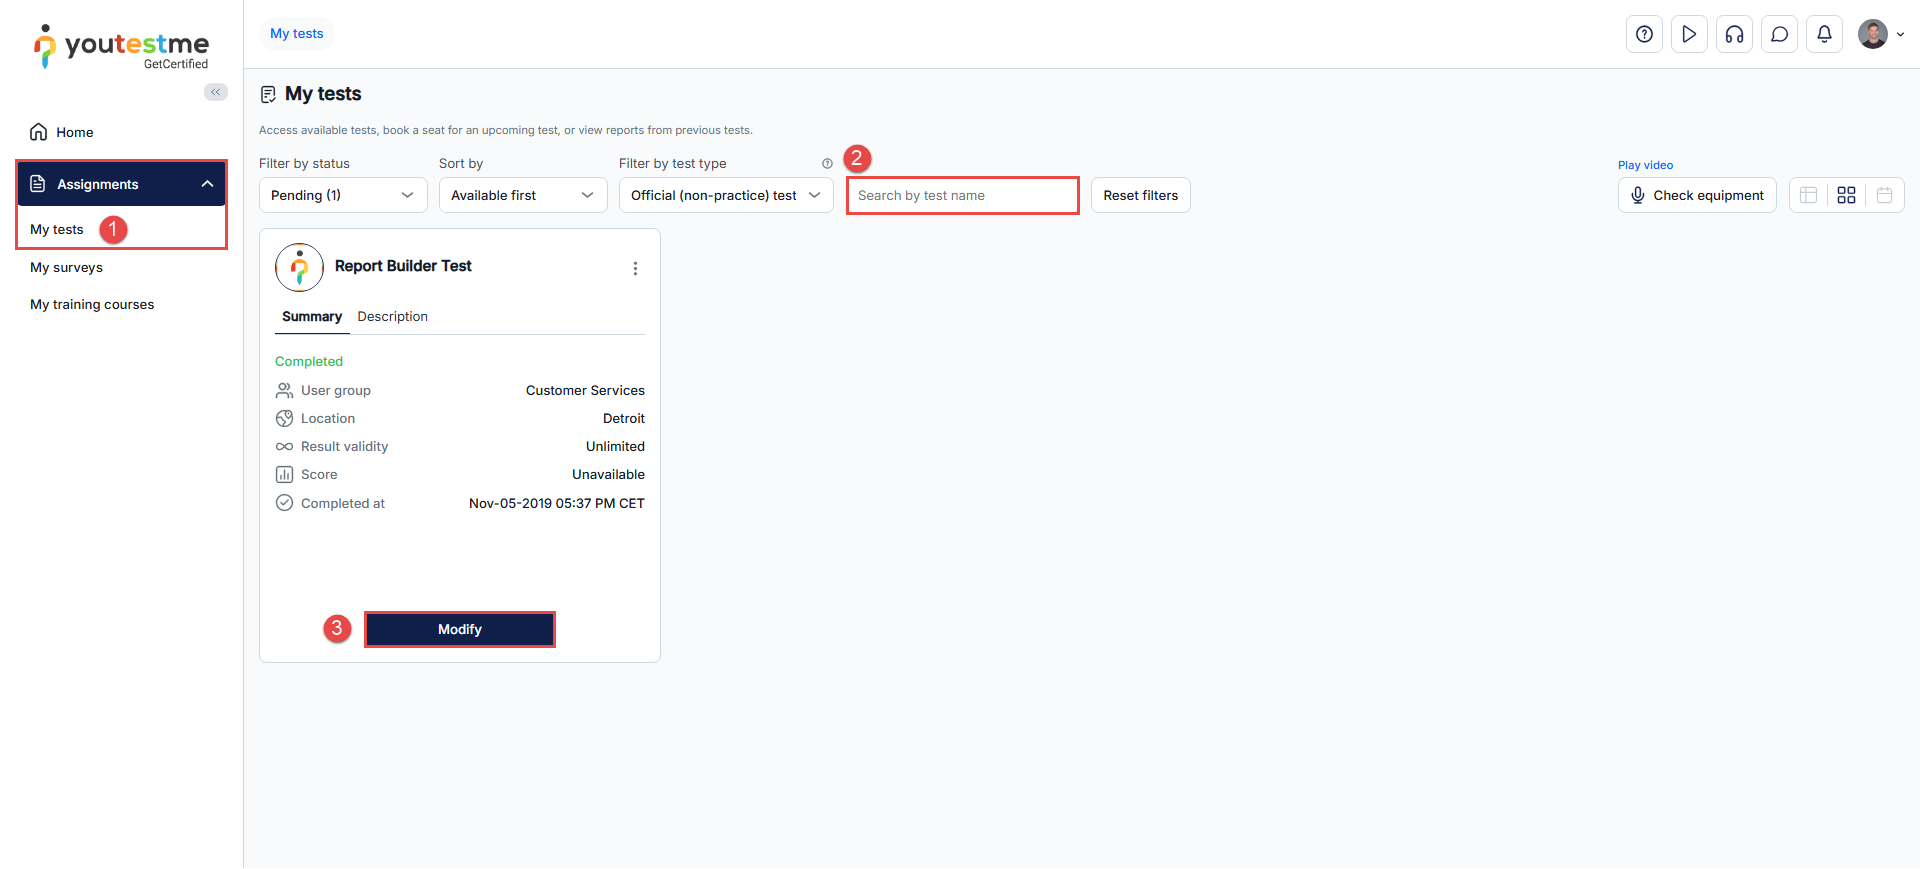Open the three-dot menu on test card
Screen dimensions: 1920x869
(635, 268)
